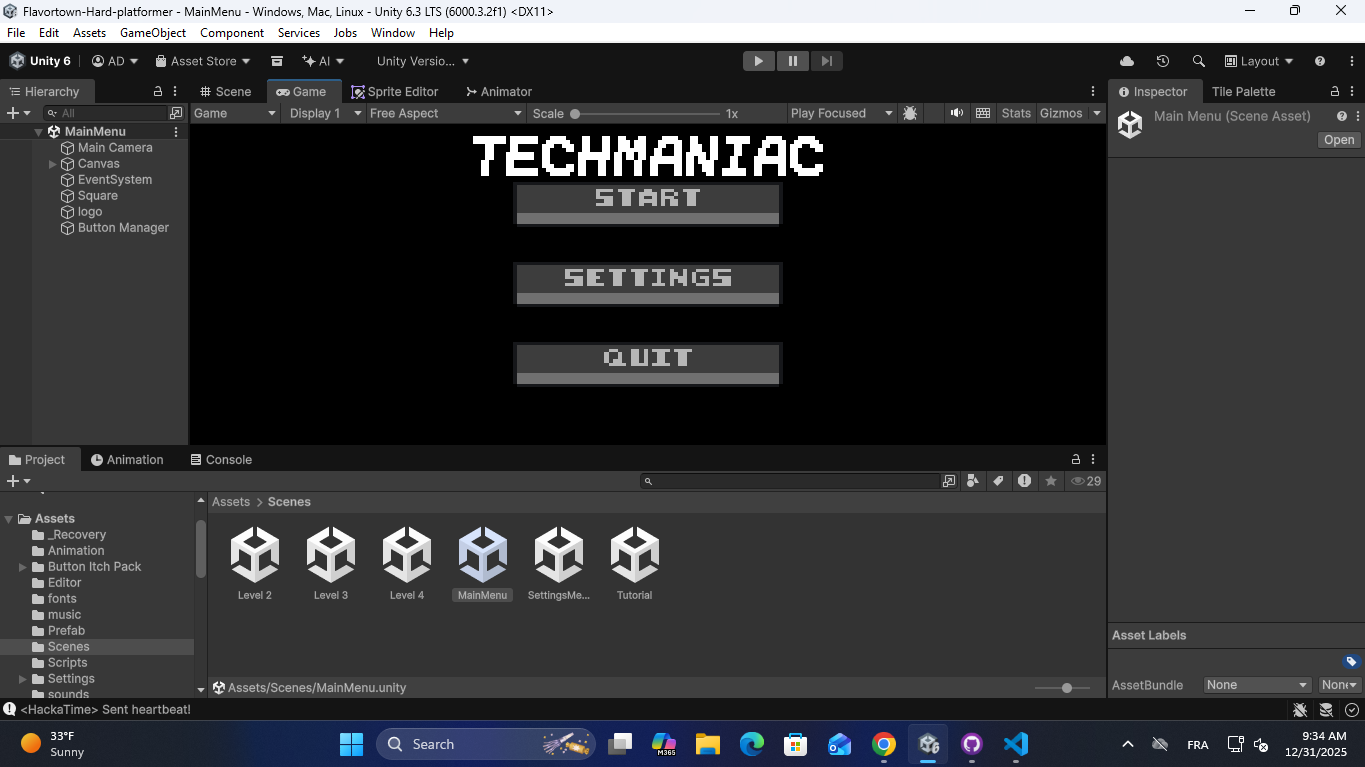Mute game audio with speaker icon
1365x767 pixels.
[957, 113]
